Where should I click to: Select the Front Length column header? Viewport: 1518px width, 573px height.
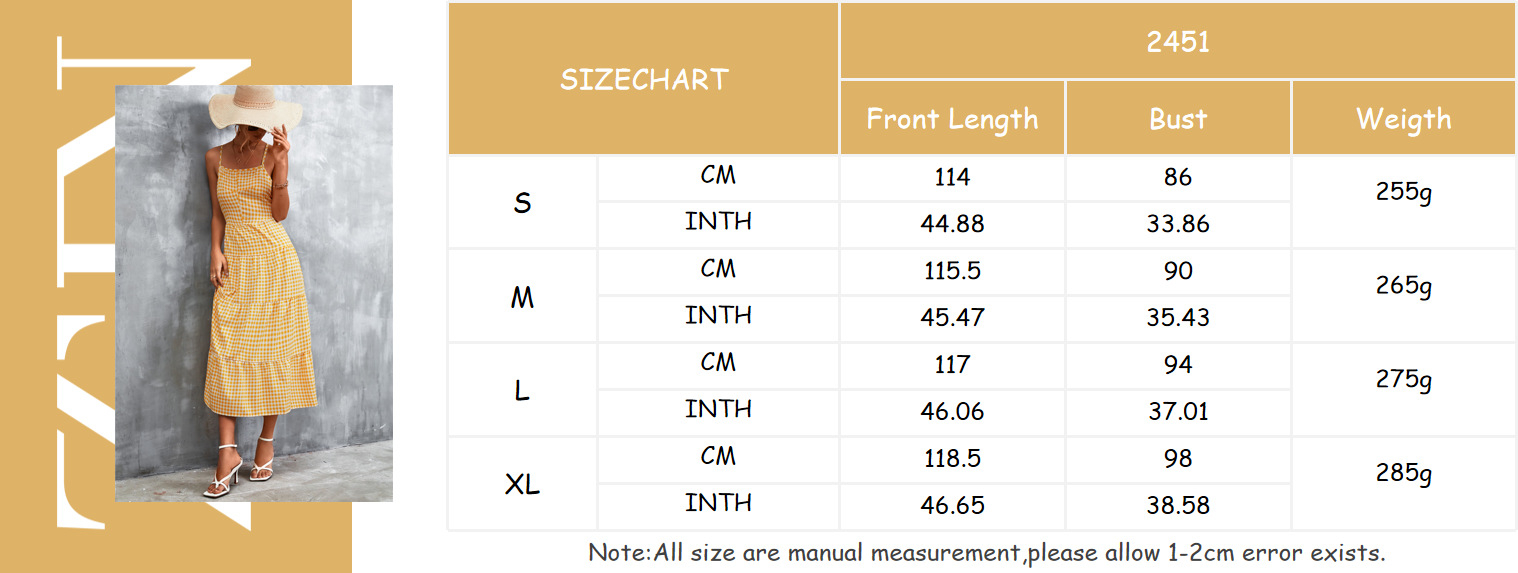pos(952,118)
